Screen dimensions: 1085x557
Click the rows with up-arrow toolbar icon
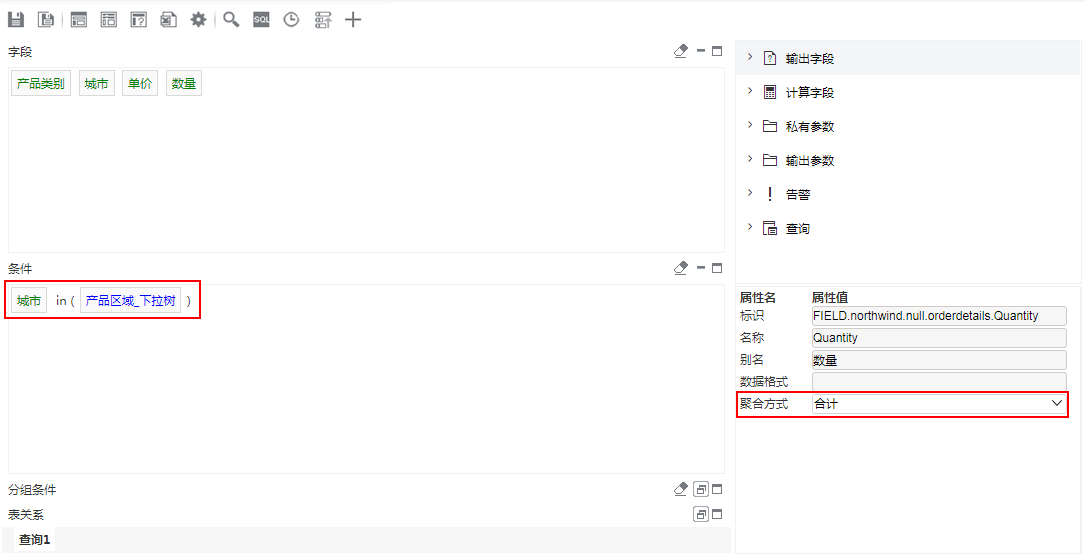(322, 19)
